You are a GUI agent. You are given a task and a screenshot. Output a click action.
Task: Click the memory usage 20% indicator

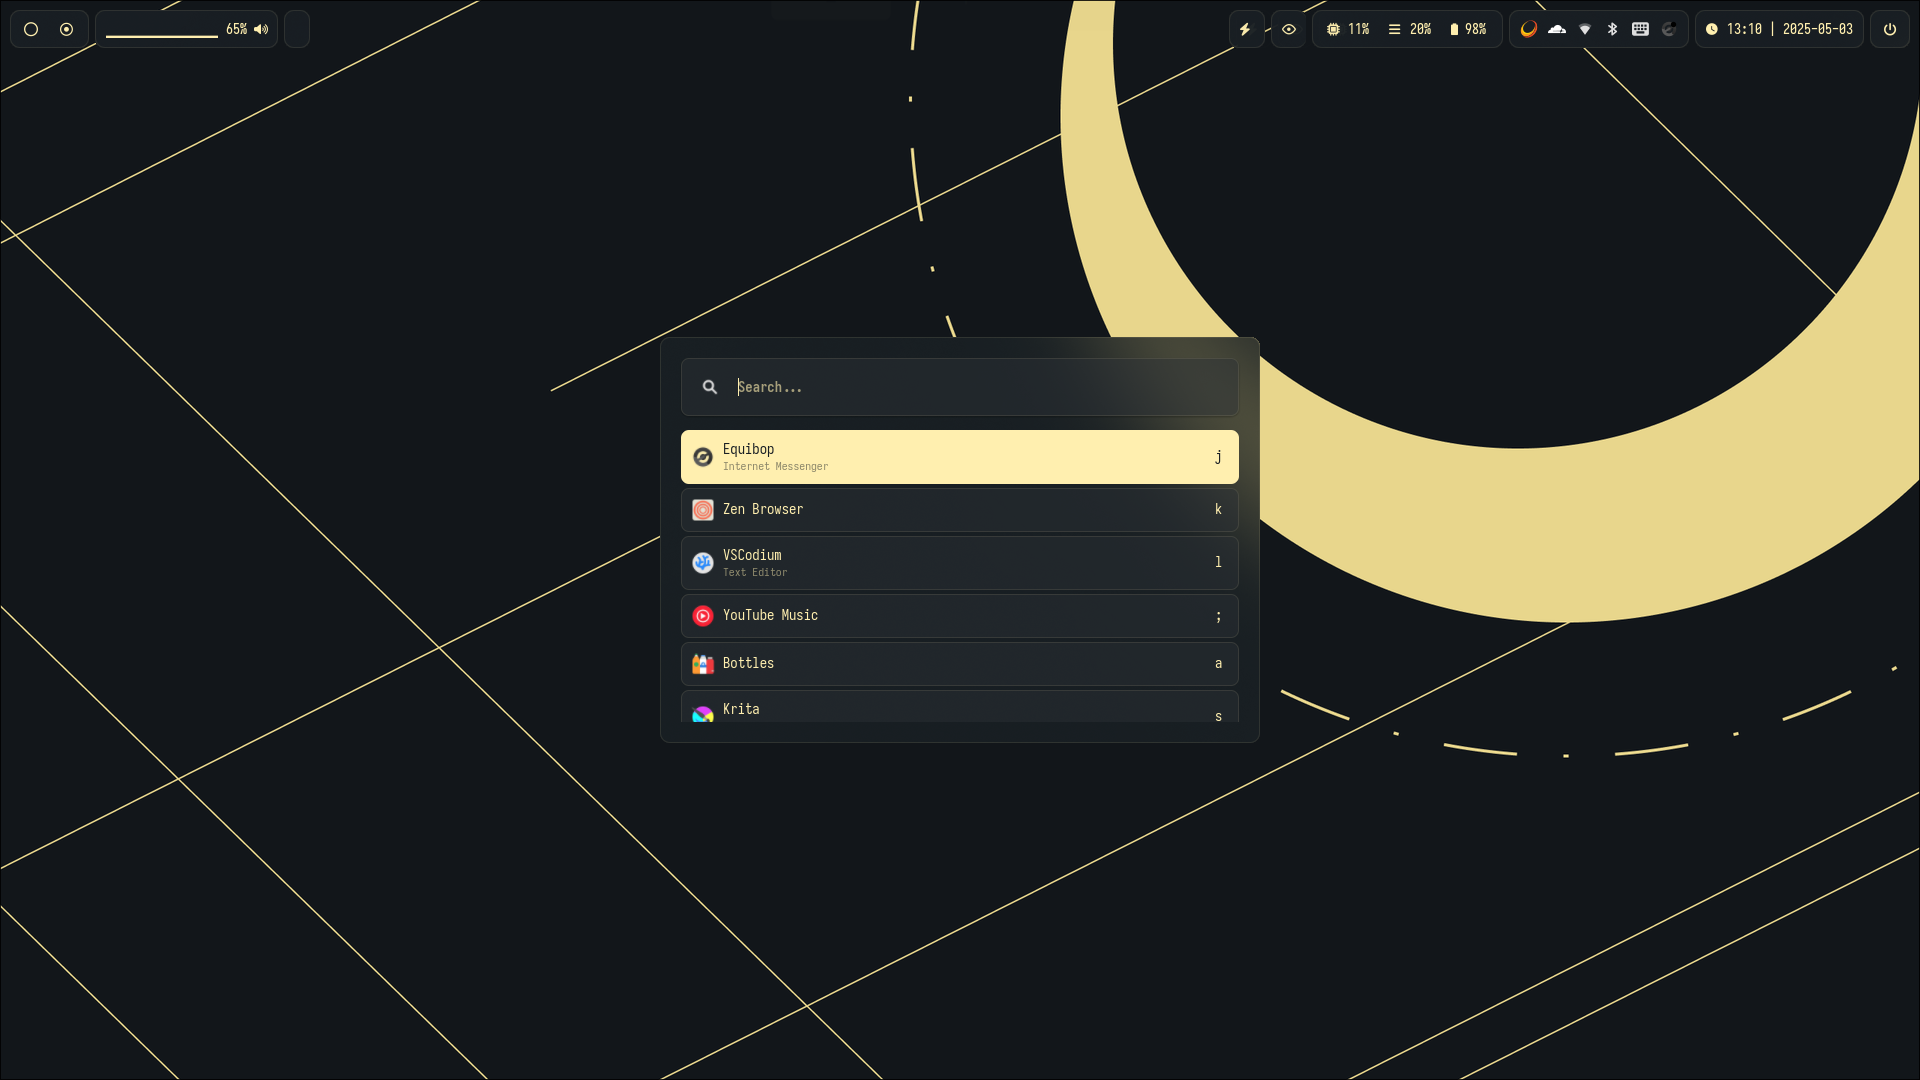coord(1410,29)
